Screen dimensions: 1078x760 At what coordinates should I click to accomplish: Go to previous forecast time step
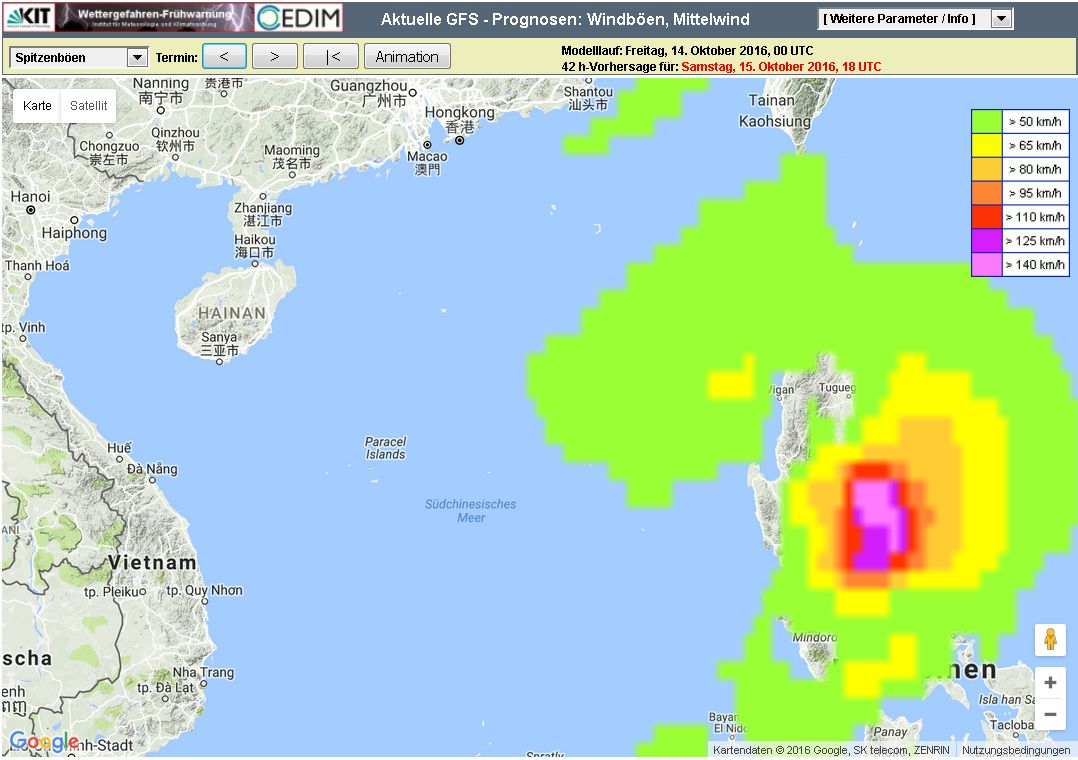pos(224,56)
